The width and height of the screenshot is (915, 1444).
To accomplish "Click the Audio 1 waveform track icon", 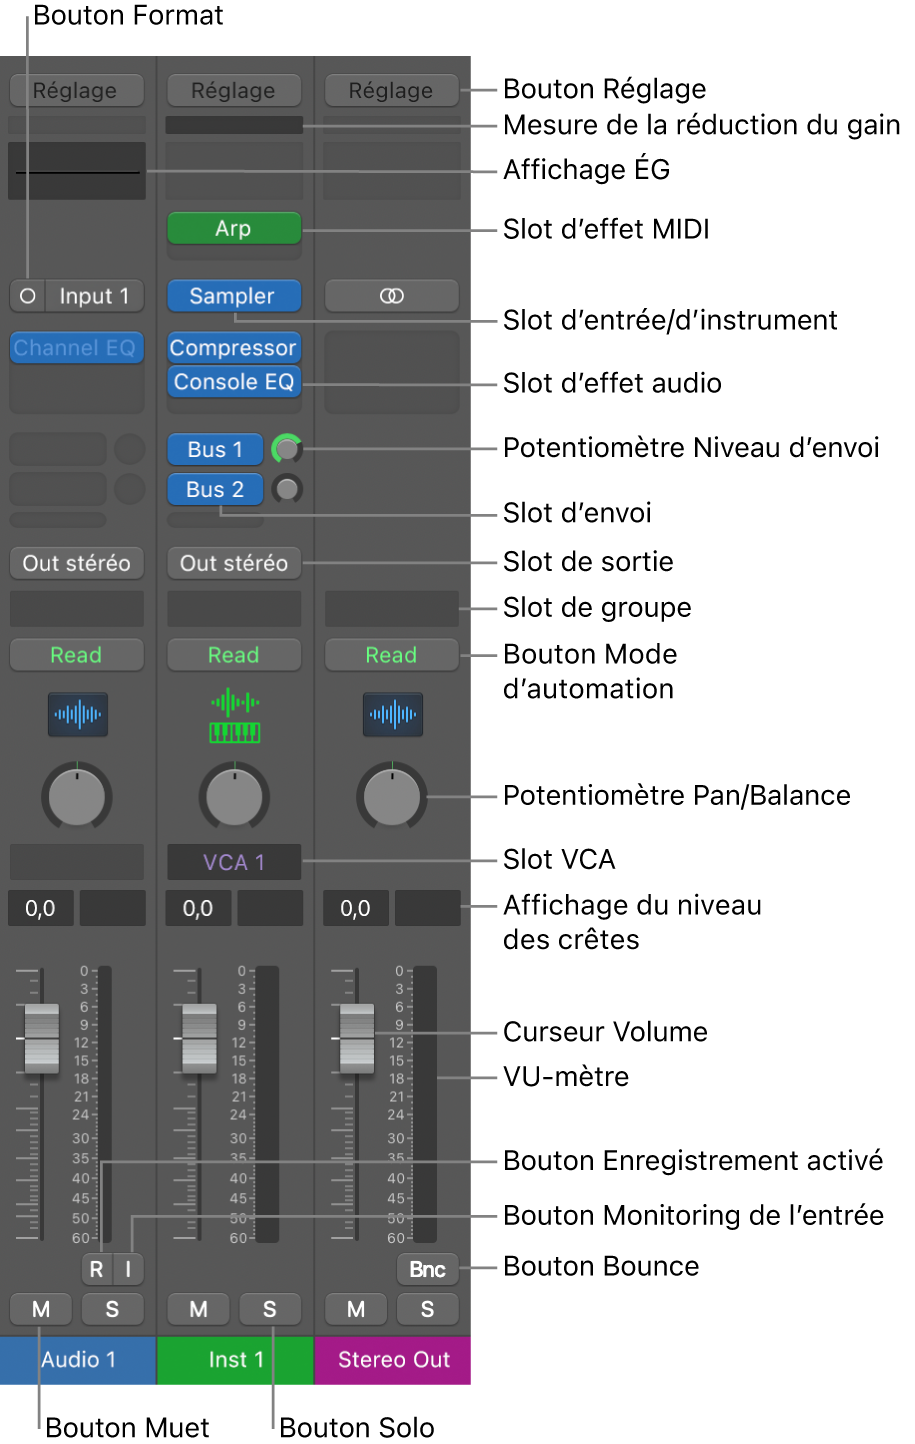I will [76, 714].
